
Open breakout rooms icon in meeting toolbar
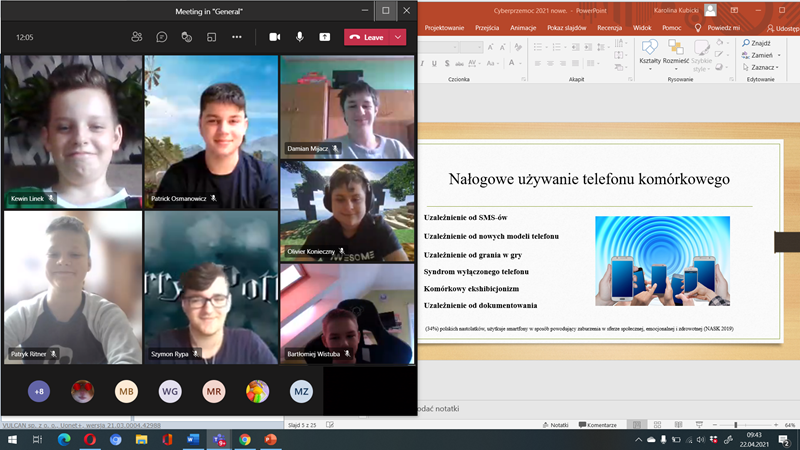coord(211,37)
